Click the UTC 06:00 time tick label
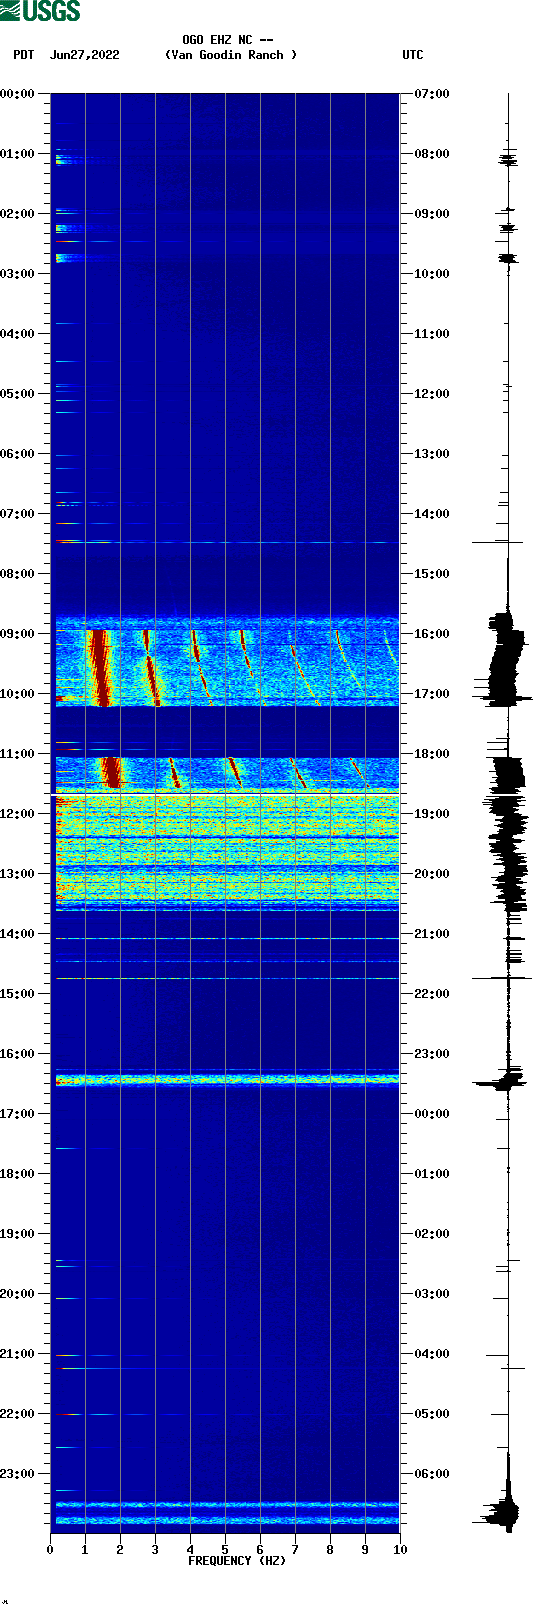Image resolution: width=552 pixels, height=1613 pixels. click(432, 1474)
